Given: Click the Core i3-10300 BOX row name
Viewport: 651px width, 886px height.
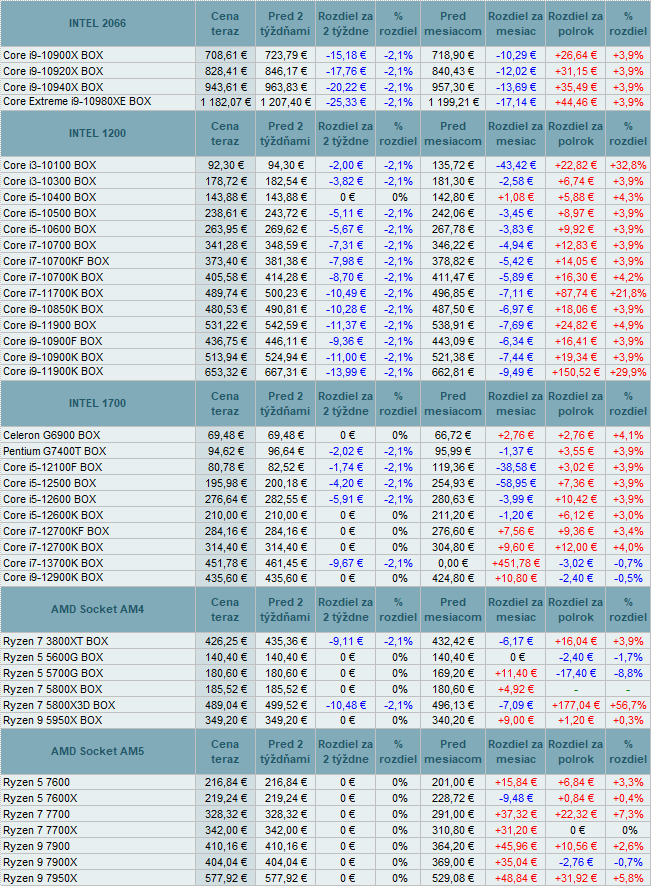Looking at the screenshot, I should tap(50, 181).
